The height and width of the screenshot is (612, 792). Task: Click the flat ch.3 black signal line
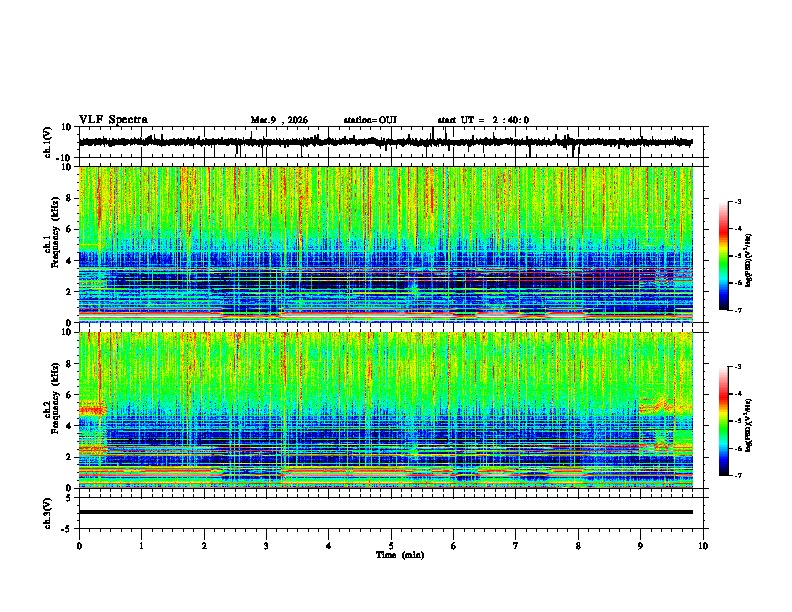click(x=385, y=512)
